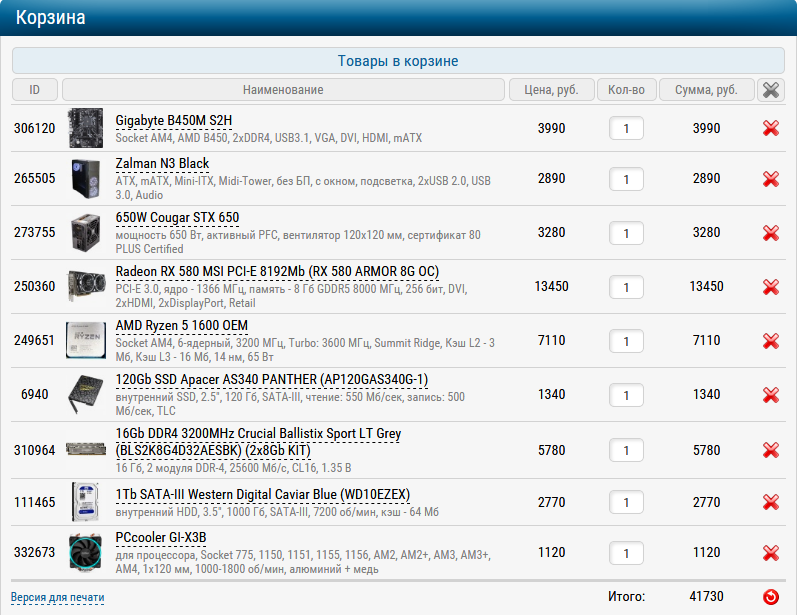Click the Цена, руб. column header
The height and width of the screenshot is (615, 799).
tap(552, 90)
